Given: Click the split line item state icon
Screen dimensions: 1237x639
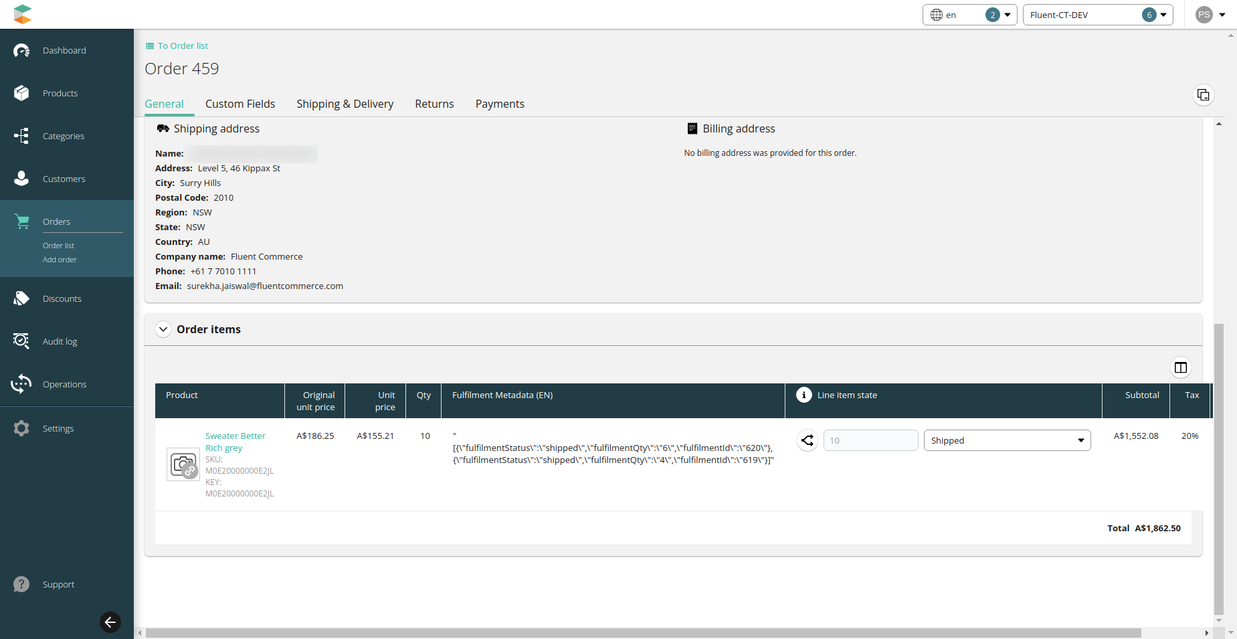Looking at the screenshot, I should 807,440.
